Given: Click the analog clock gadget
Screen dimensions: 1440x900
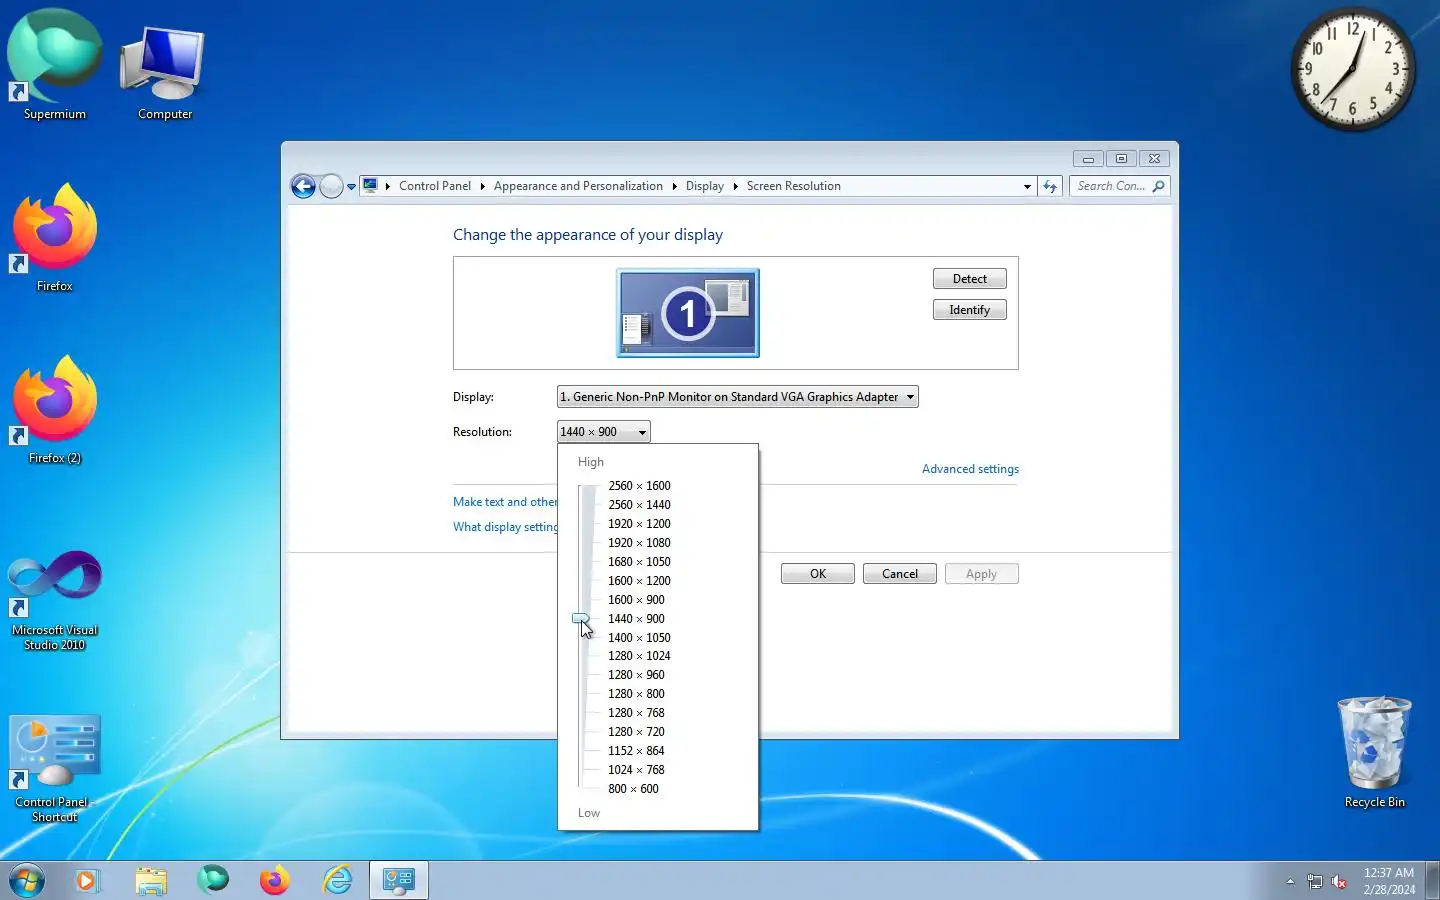Looking at the screenshot, I should (x=1353, y=69).
